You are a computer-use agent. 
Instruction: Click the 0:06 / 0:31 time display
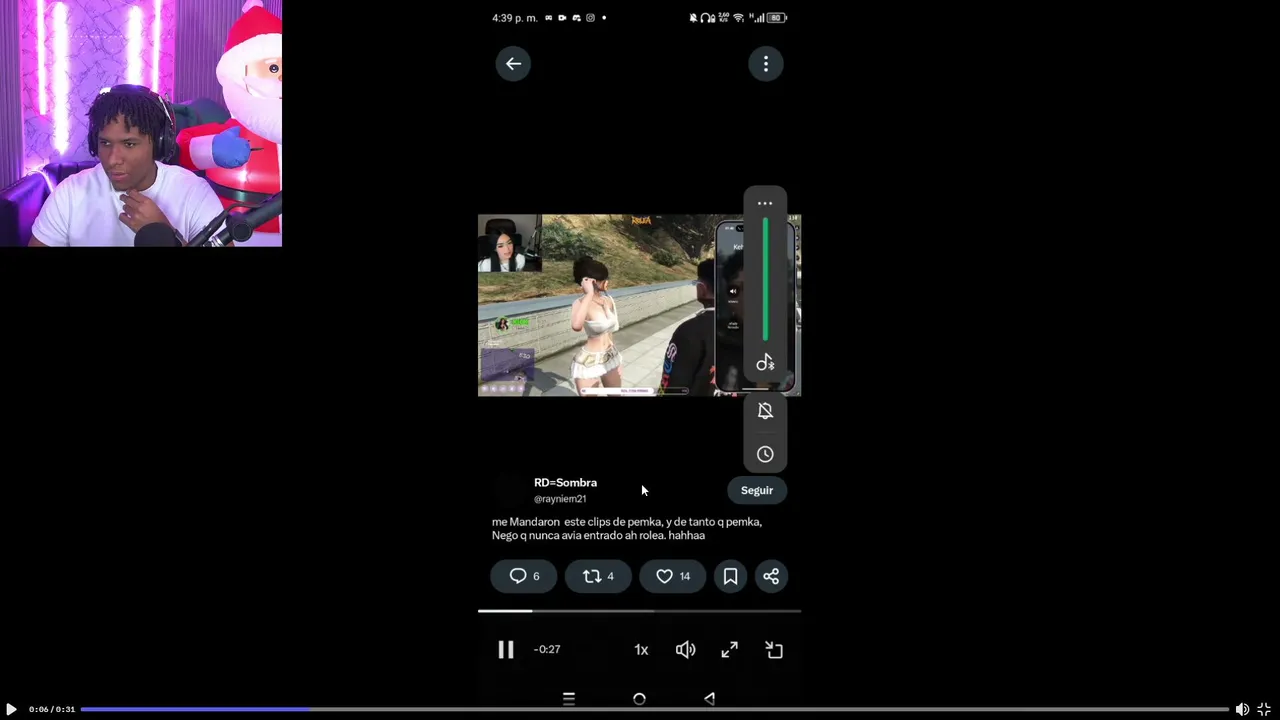(52, 709)
